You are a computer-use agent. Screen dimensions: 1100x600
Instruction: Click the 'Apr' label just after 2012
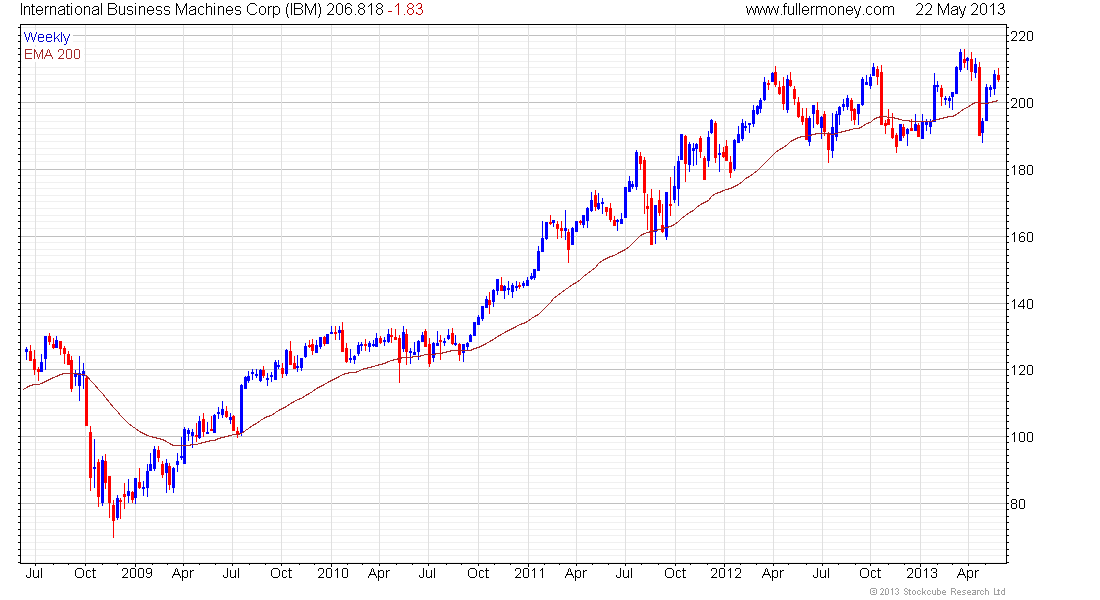[x=772, y=573]
